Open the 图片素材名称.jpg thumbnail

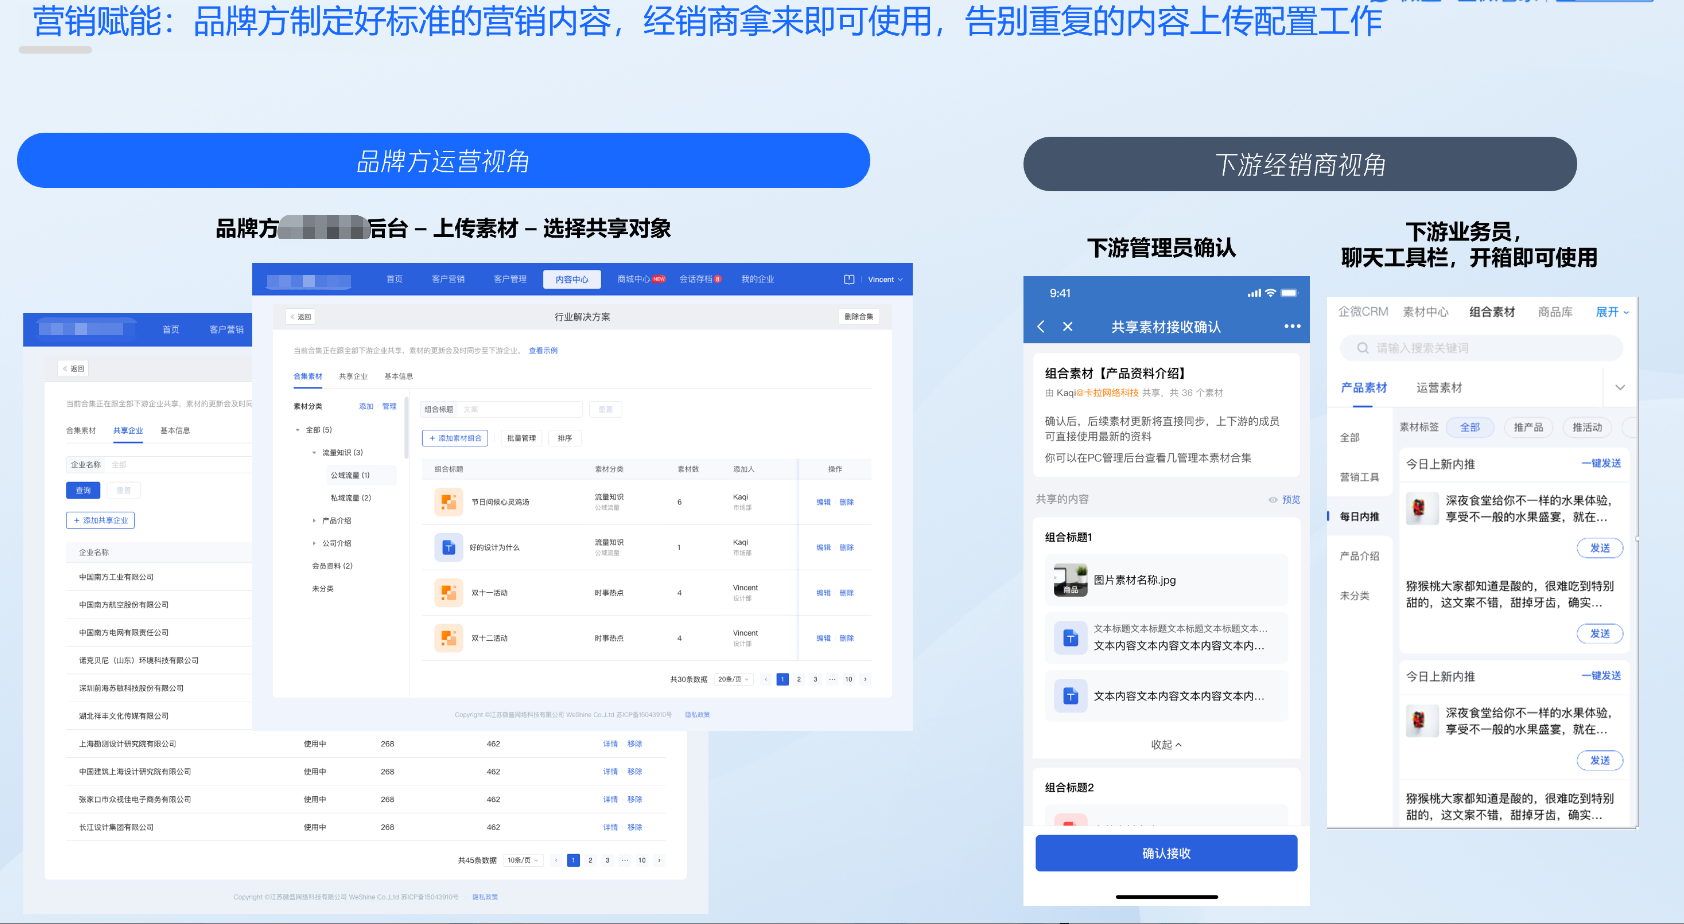pos(1070,580)
